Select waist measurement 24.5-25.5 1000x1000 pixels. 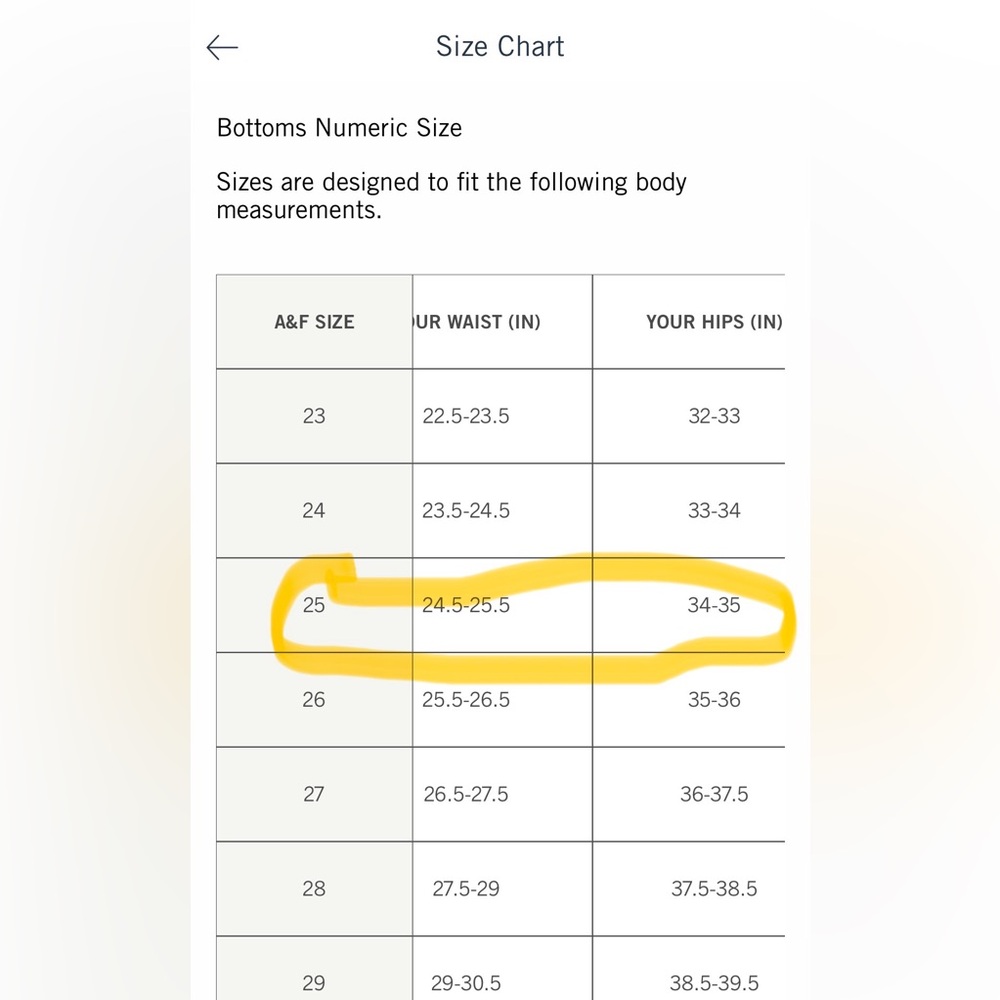pyautogui.click(x=466, y=605)
